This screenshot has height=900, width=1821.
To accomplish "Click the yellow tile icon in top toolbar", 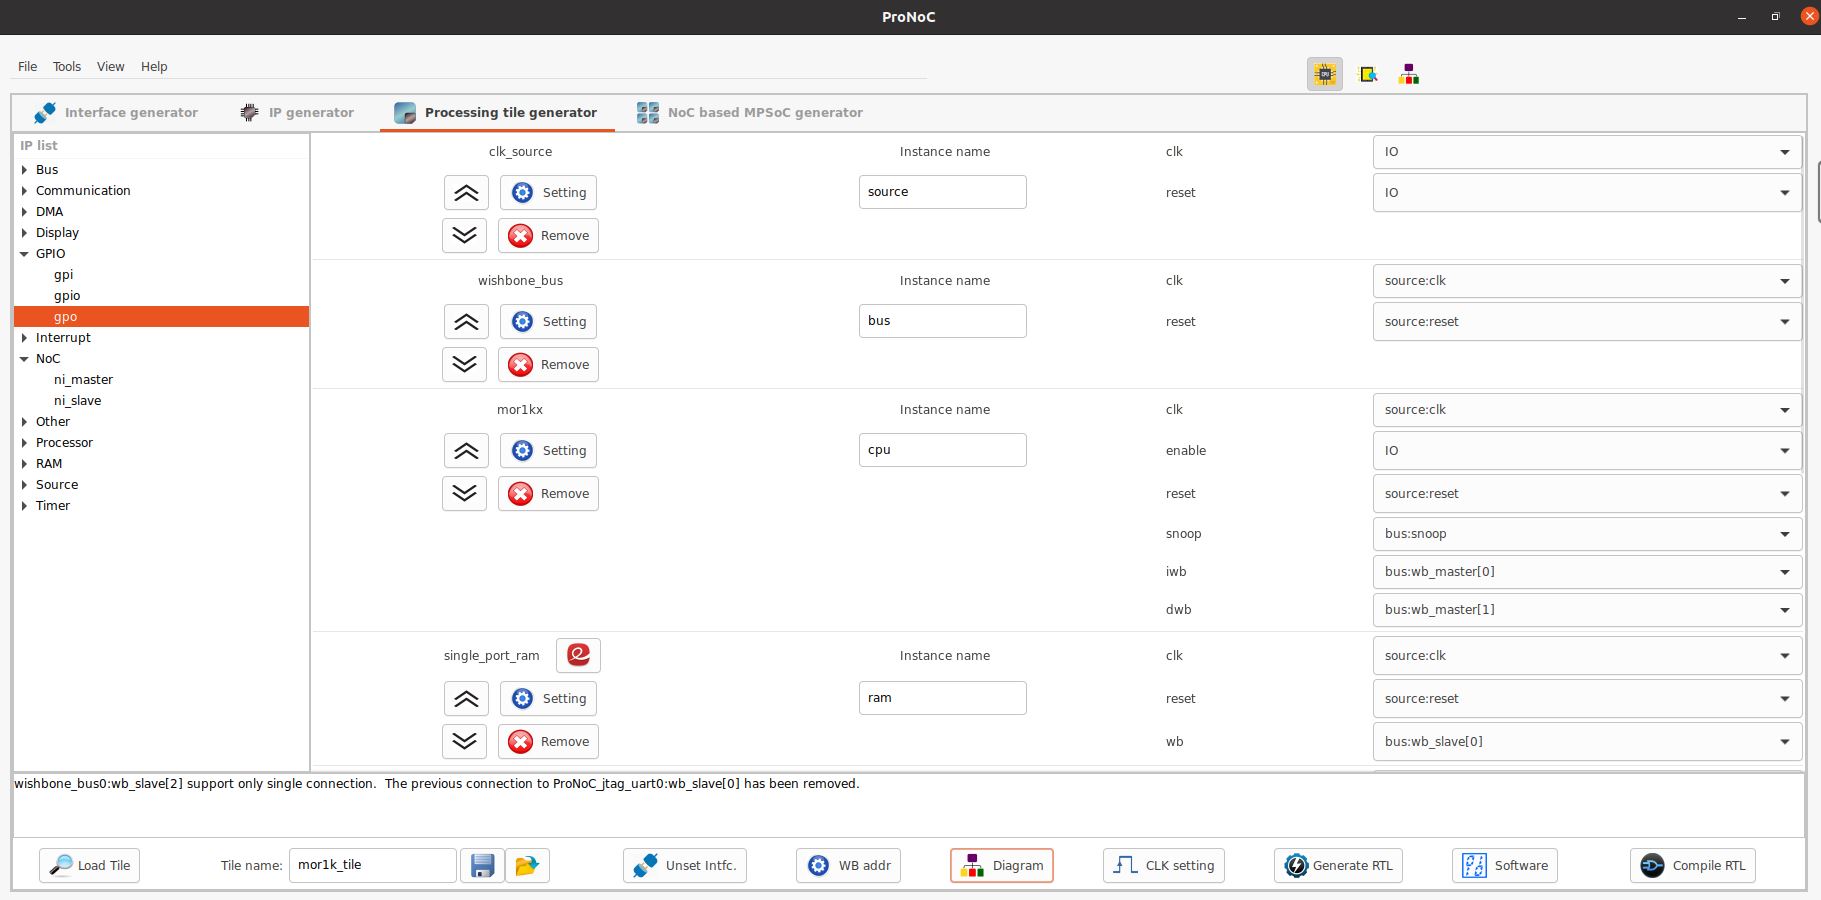I will pos(1368,74).
